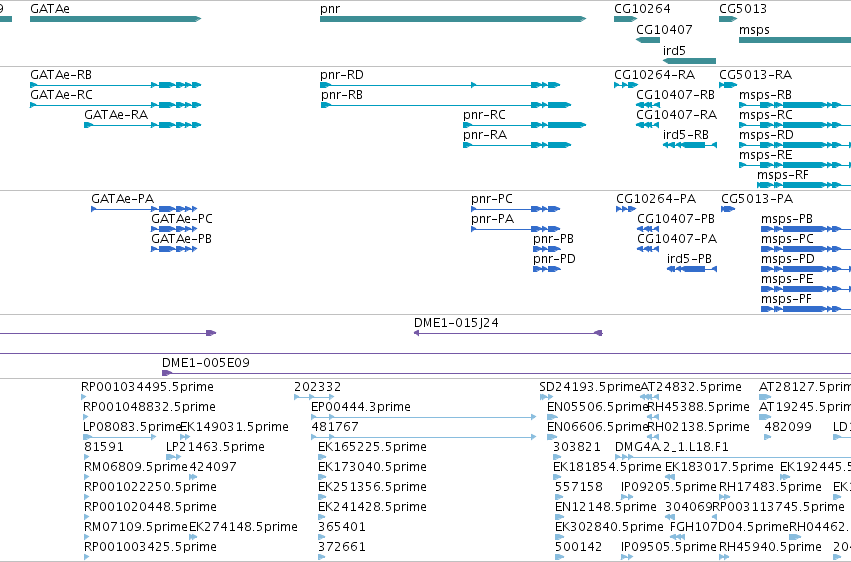Image resolution: width=851 pixels, height=562 pixels.
Task: Open transcript msps-RE
Action: tap(766, 155)
